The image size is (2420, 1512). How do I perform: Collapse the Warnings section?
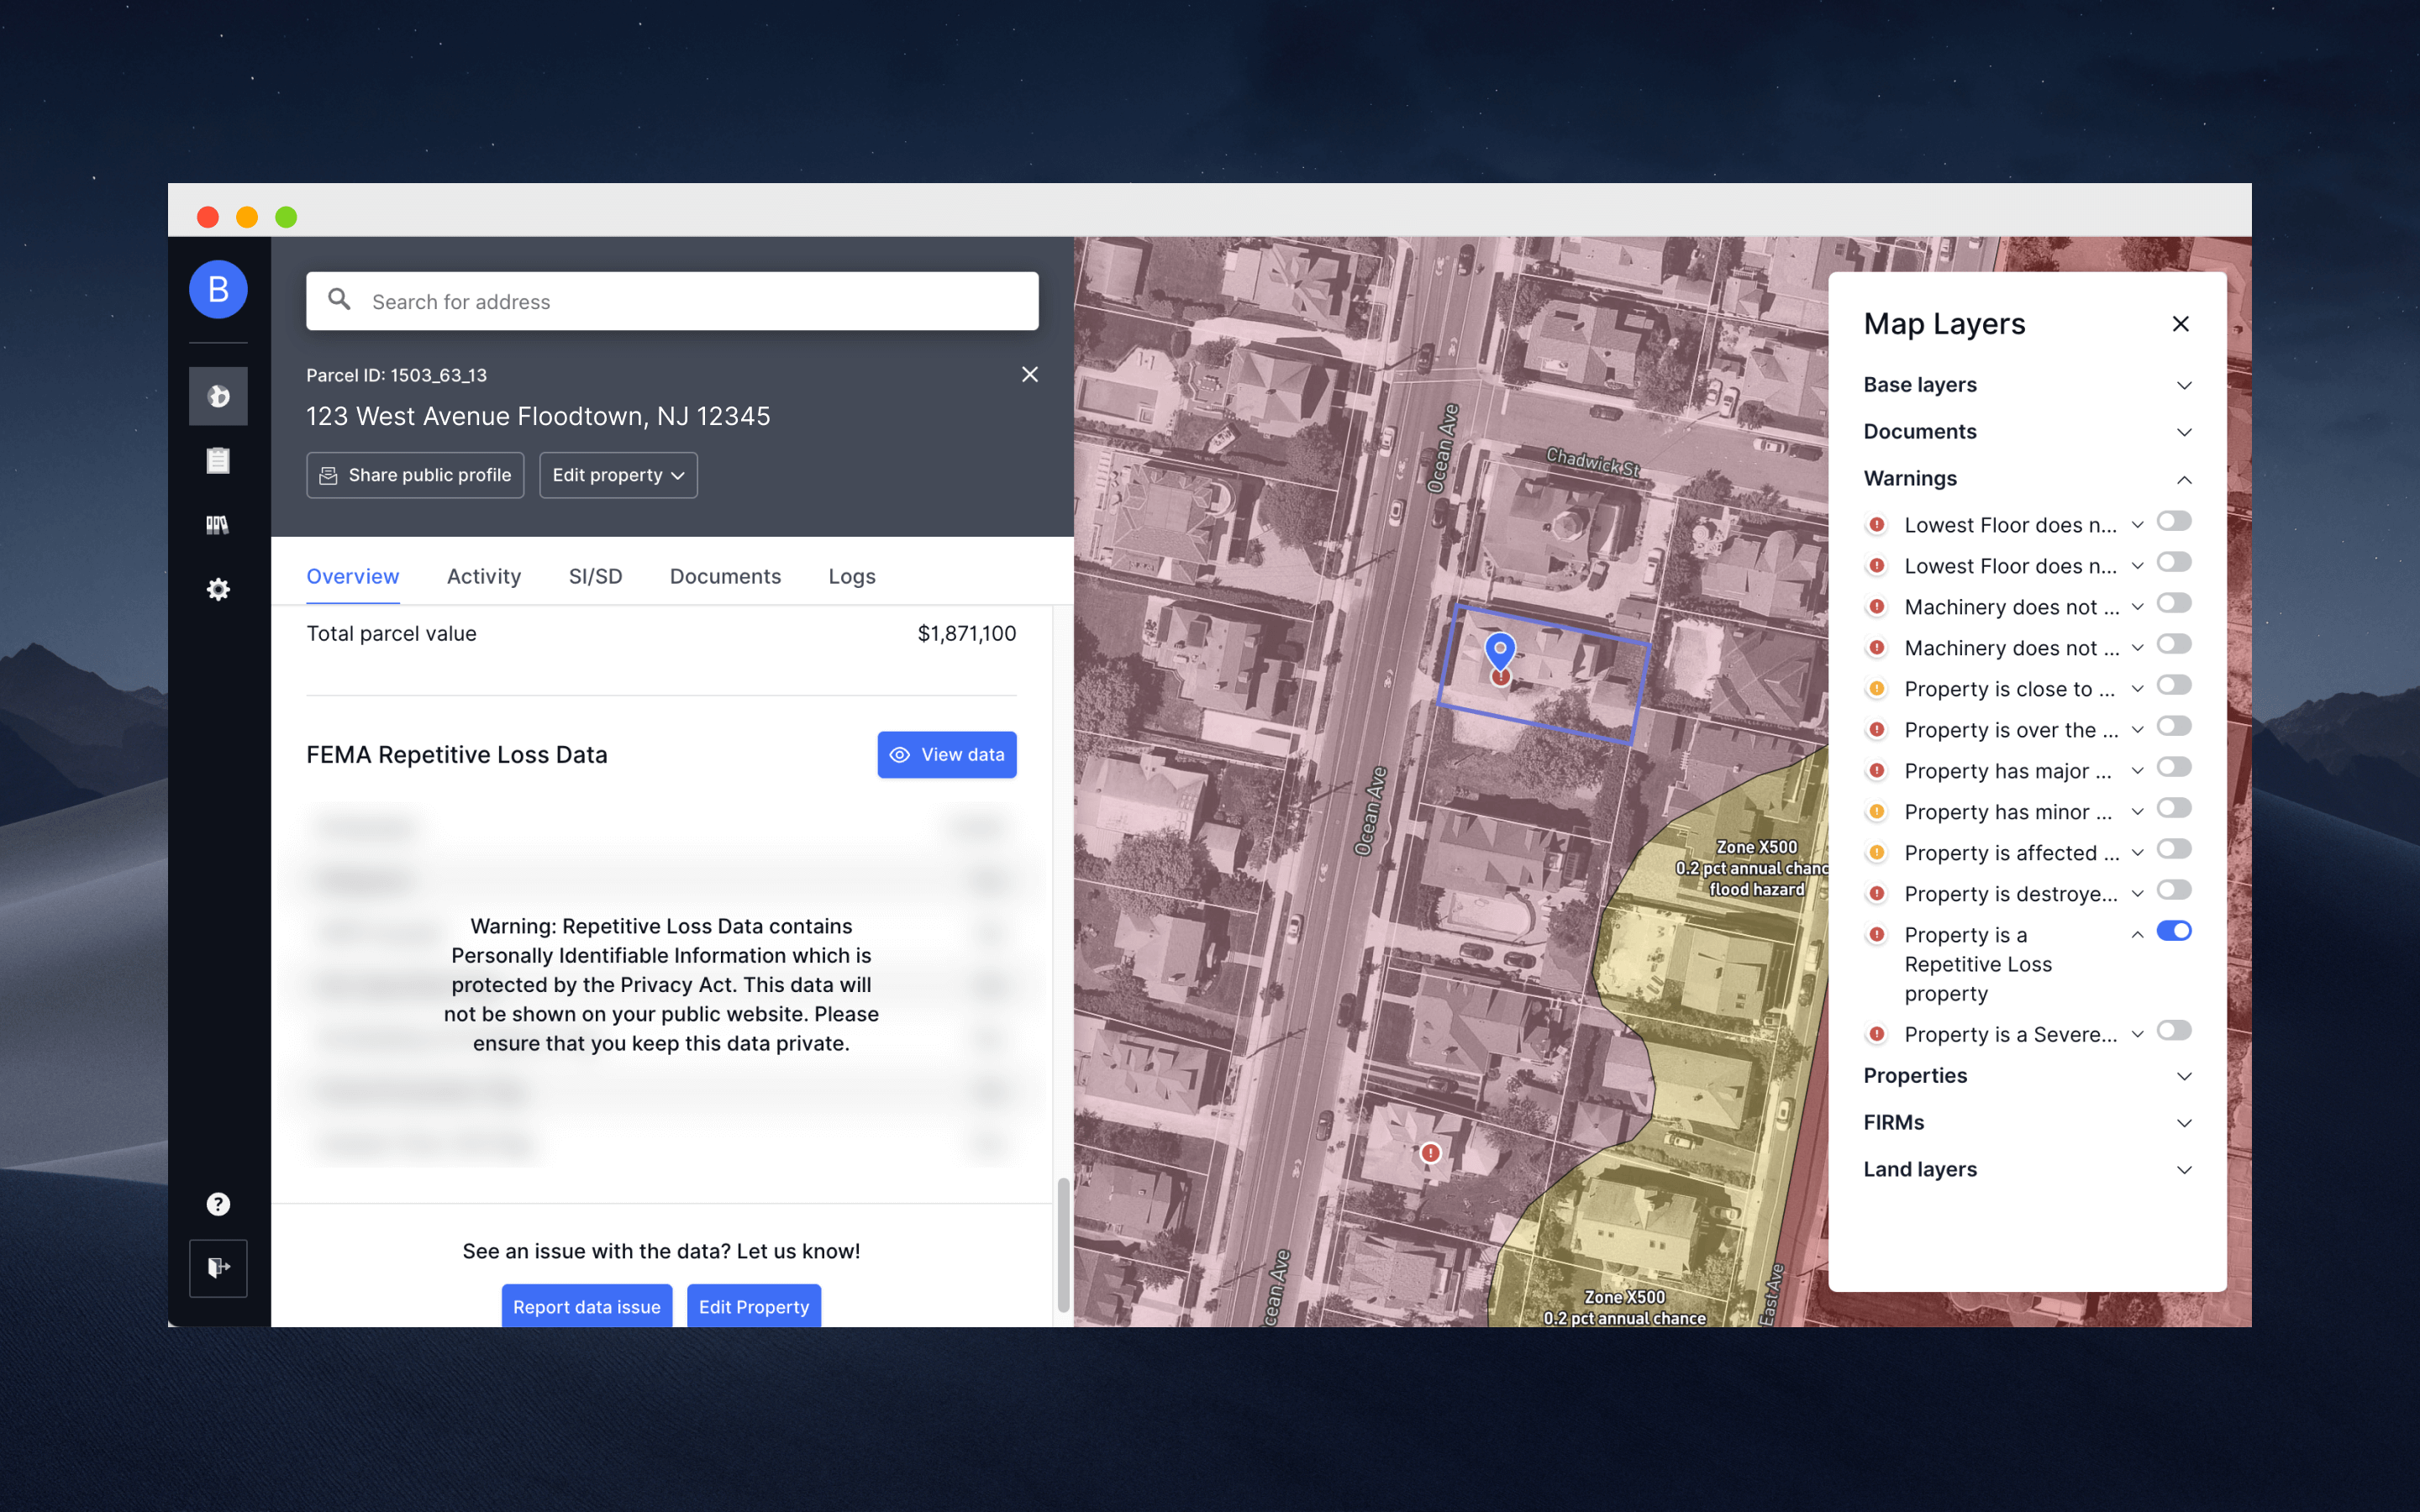click(x=2184, y=479)
